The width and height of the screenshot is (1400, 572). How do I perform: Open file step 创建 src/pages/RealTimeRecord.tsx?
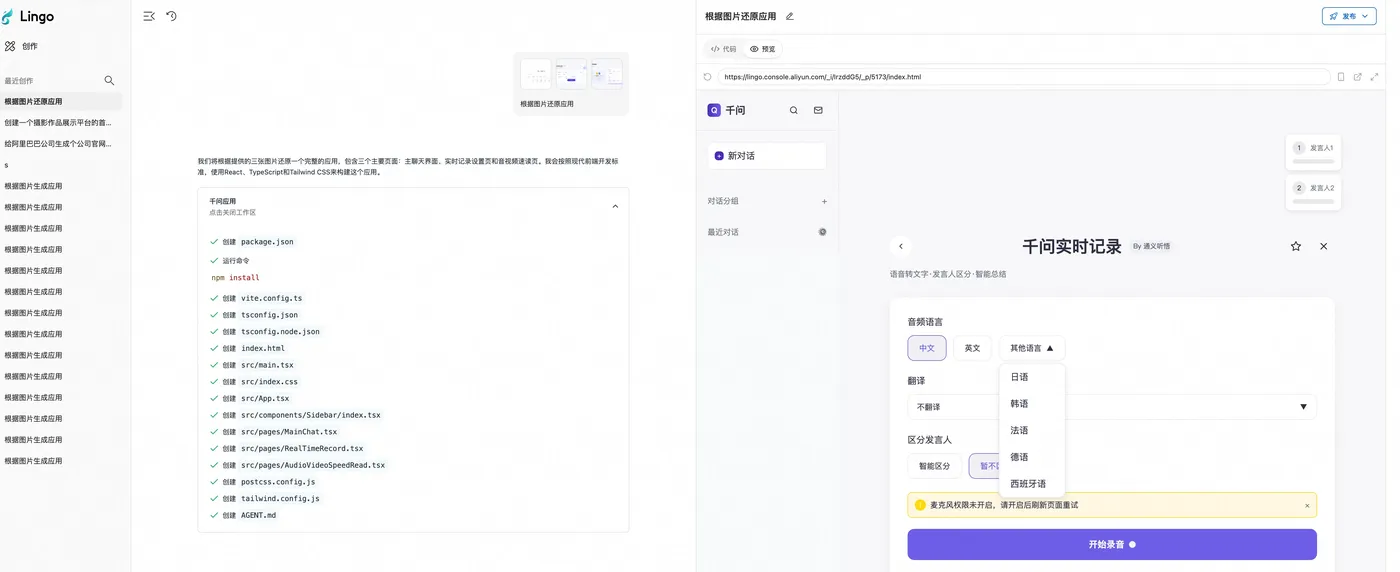click(293, 448)
